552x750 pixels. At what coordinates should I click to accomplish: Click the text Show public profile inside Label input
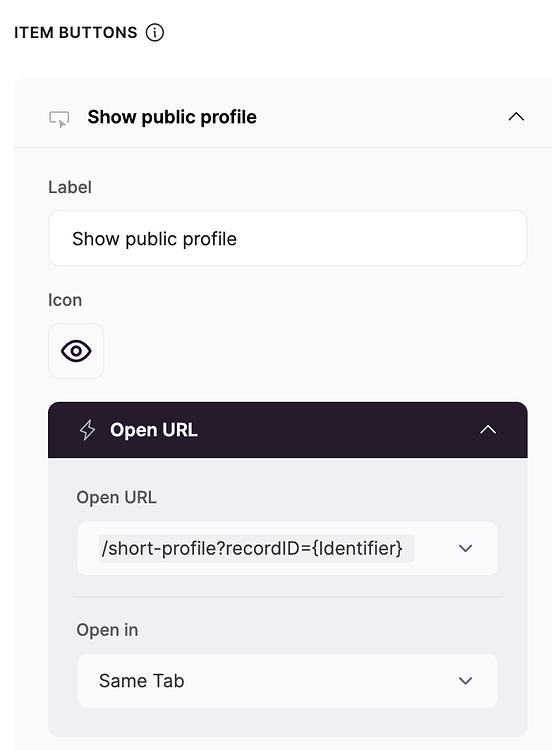[154, 239]
